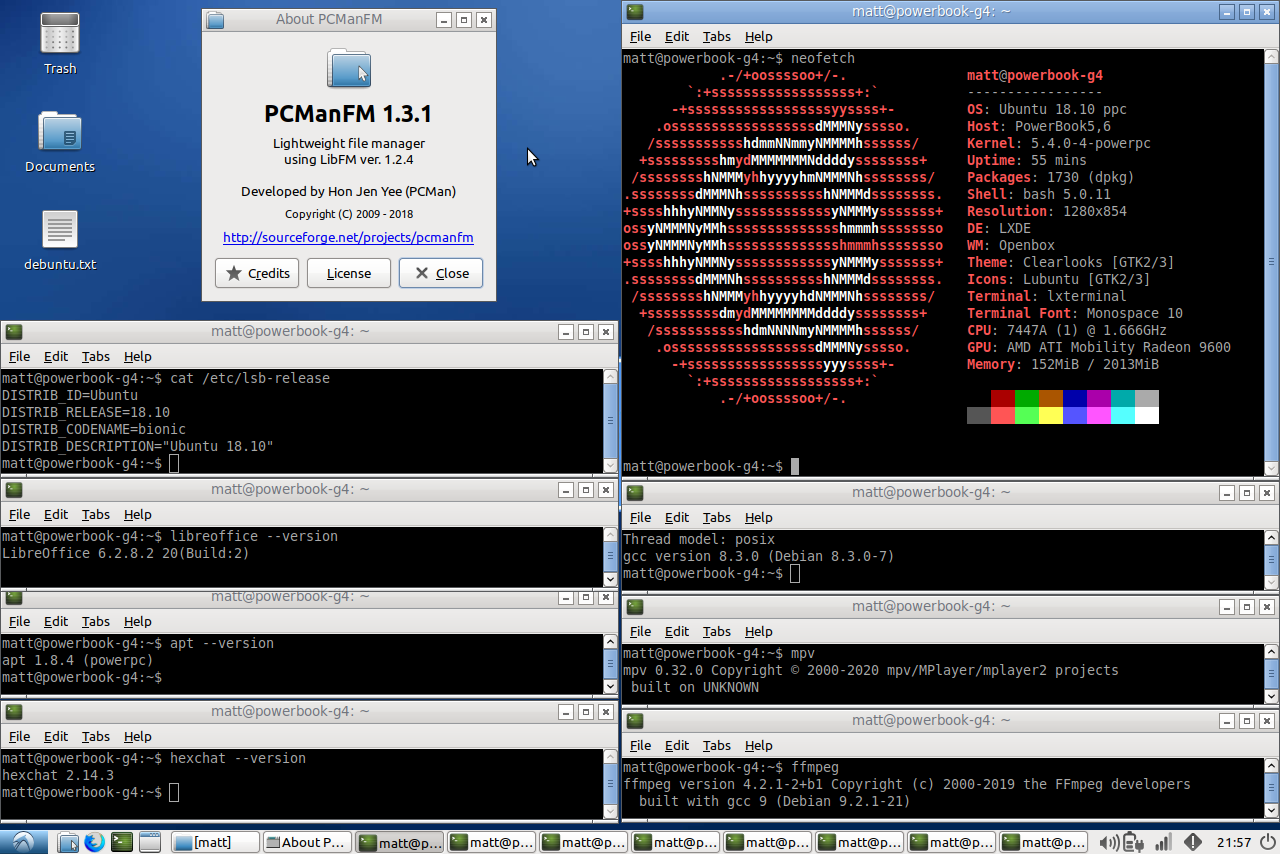The width and height of the screenshot is (1280, 854).
Task: Click 'gcc version 8.3.0' output line
Action: 759,556
